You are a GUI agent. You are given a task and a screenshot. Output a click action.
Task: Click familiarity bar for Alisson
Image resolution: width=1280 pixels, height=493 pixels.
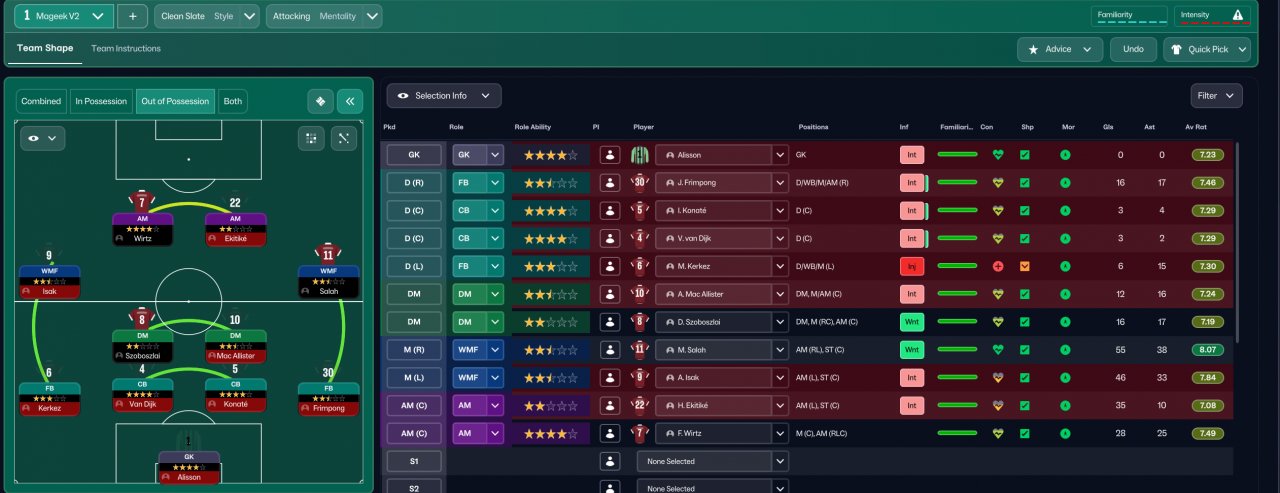click(957, 155)
